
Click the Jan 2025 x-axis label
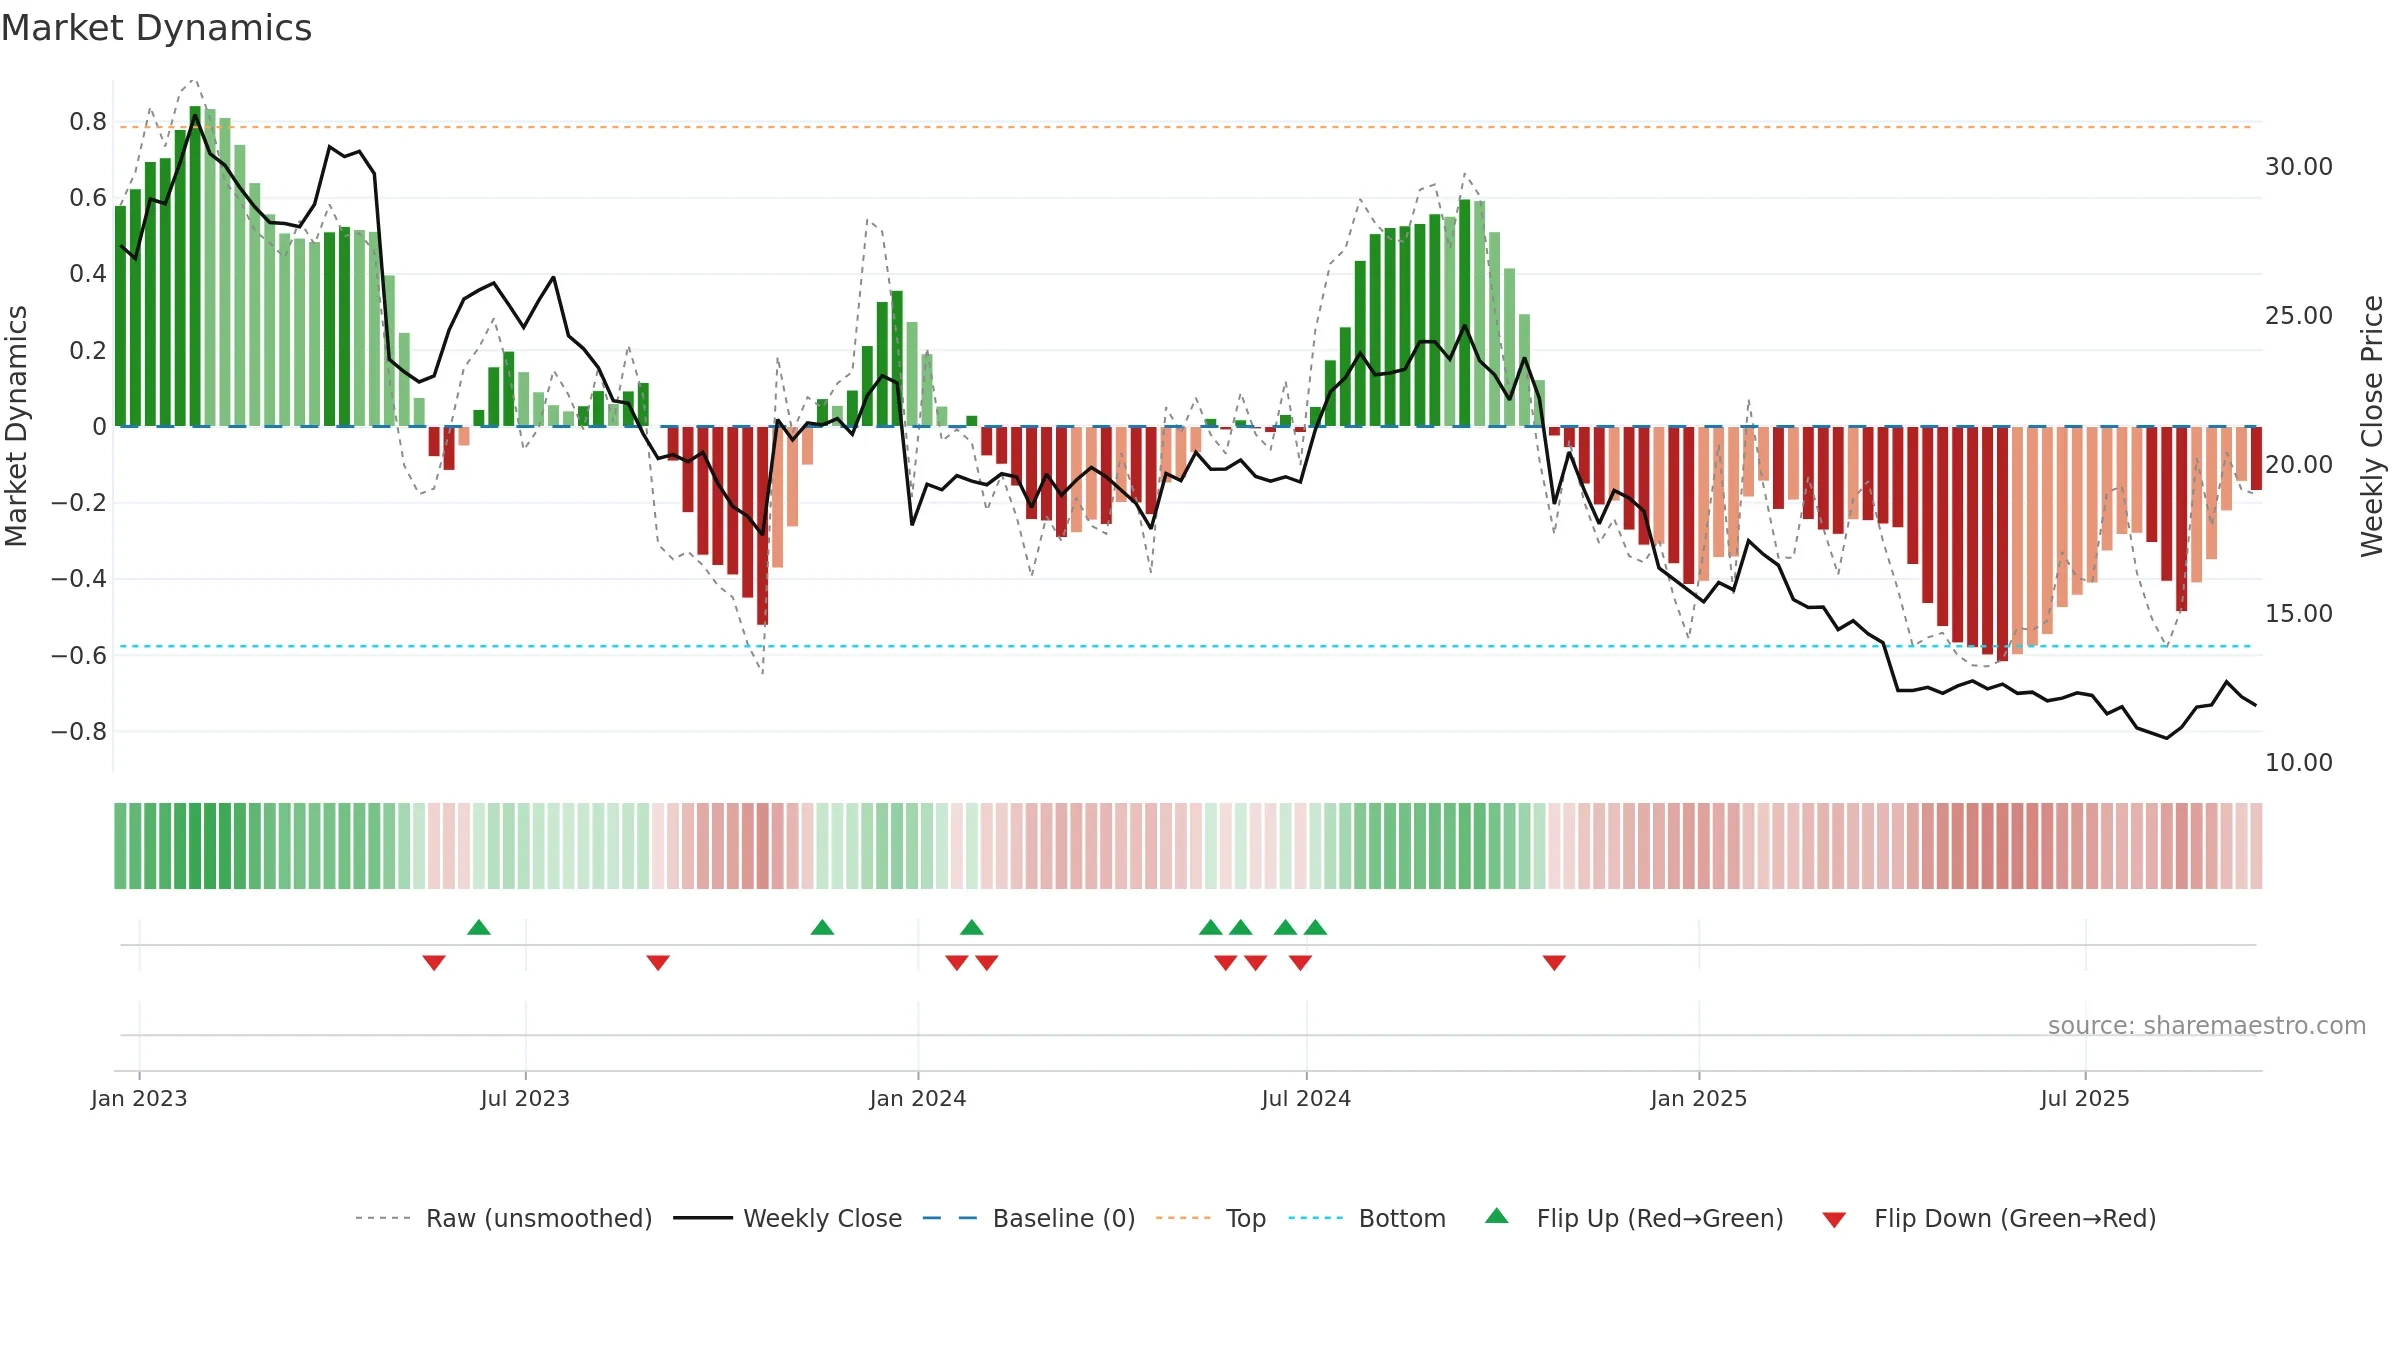1699,1098
